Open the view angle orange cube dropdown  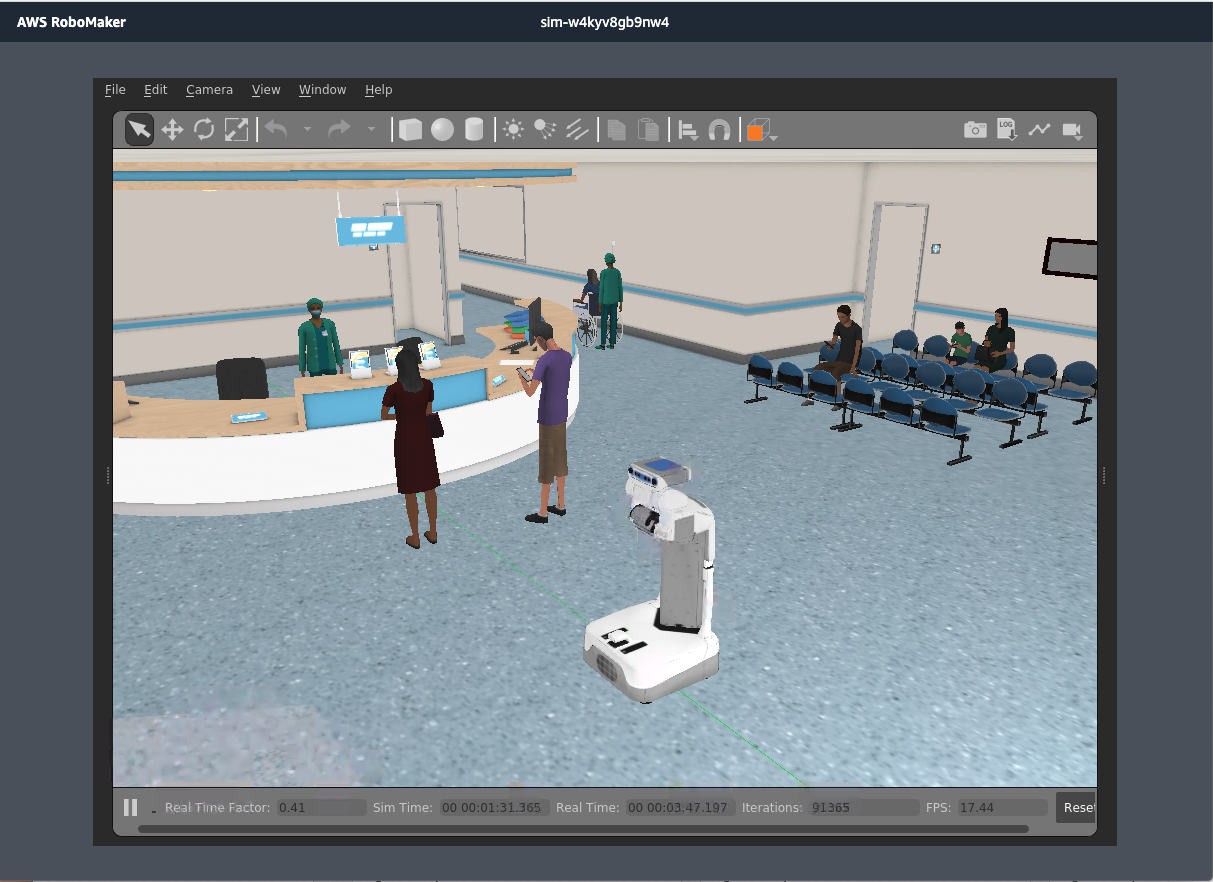(762, 130)
